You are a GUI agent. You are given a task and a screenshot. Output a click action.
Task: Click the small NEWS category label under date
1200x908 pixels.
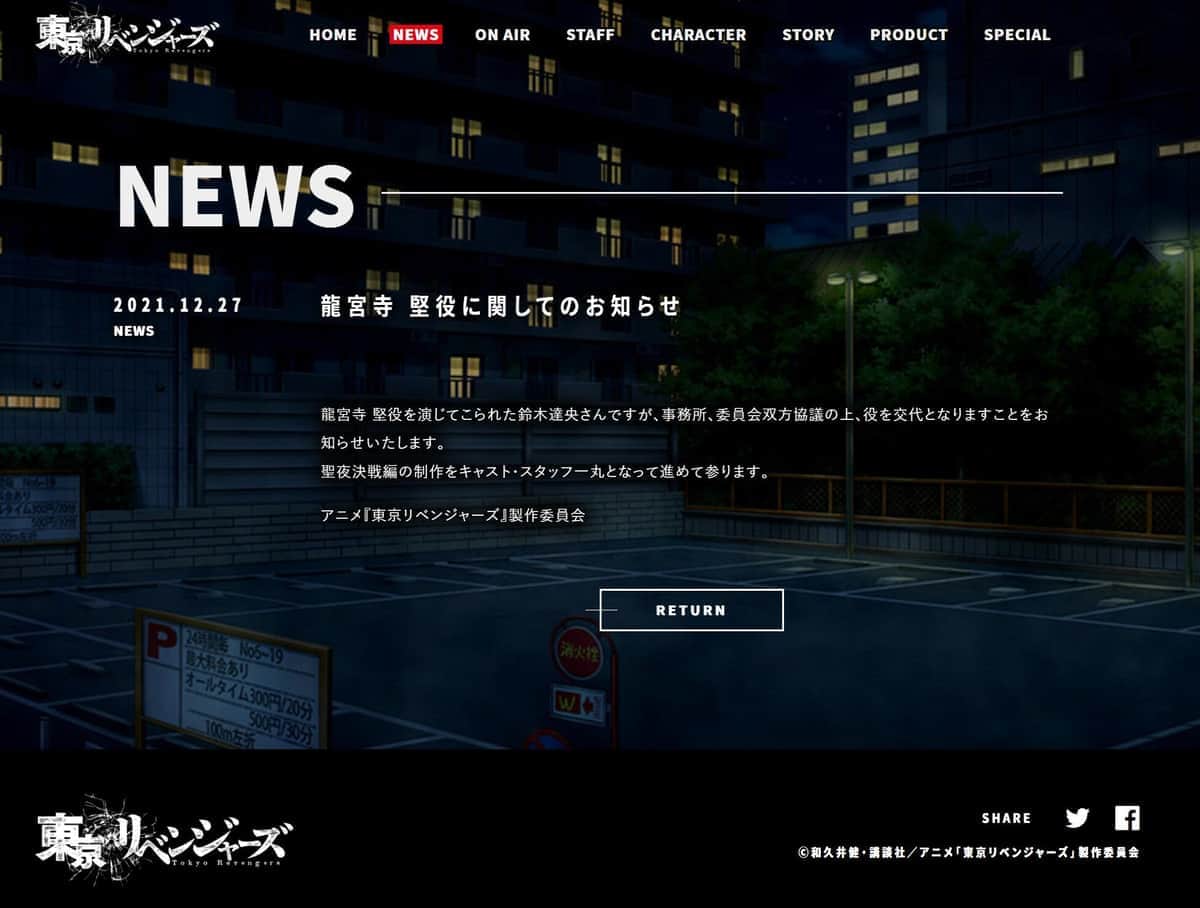pyautogui.click(x=134, y=331)
